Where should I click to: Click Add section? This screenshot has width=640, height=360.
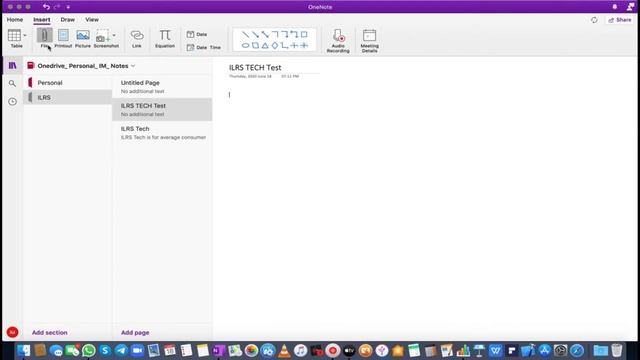point(50,333)
